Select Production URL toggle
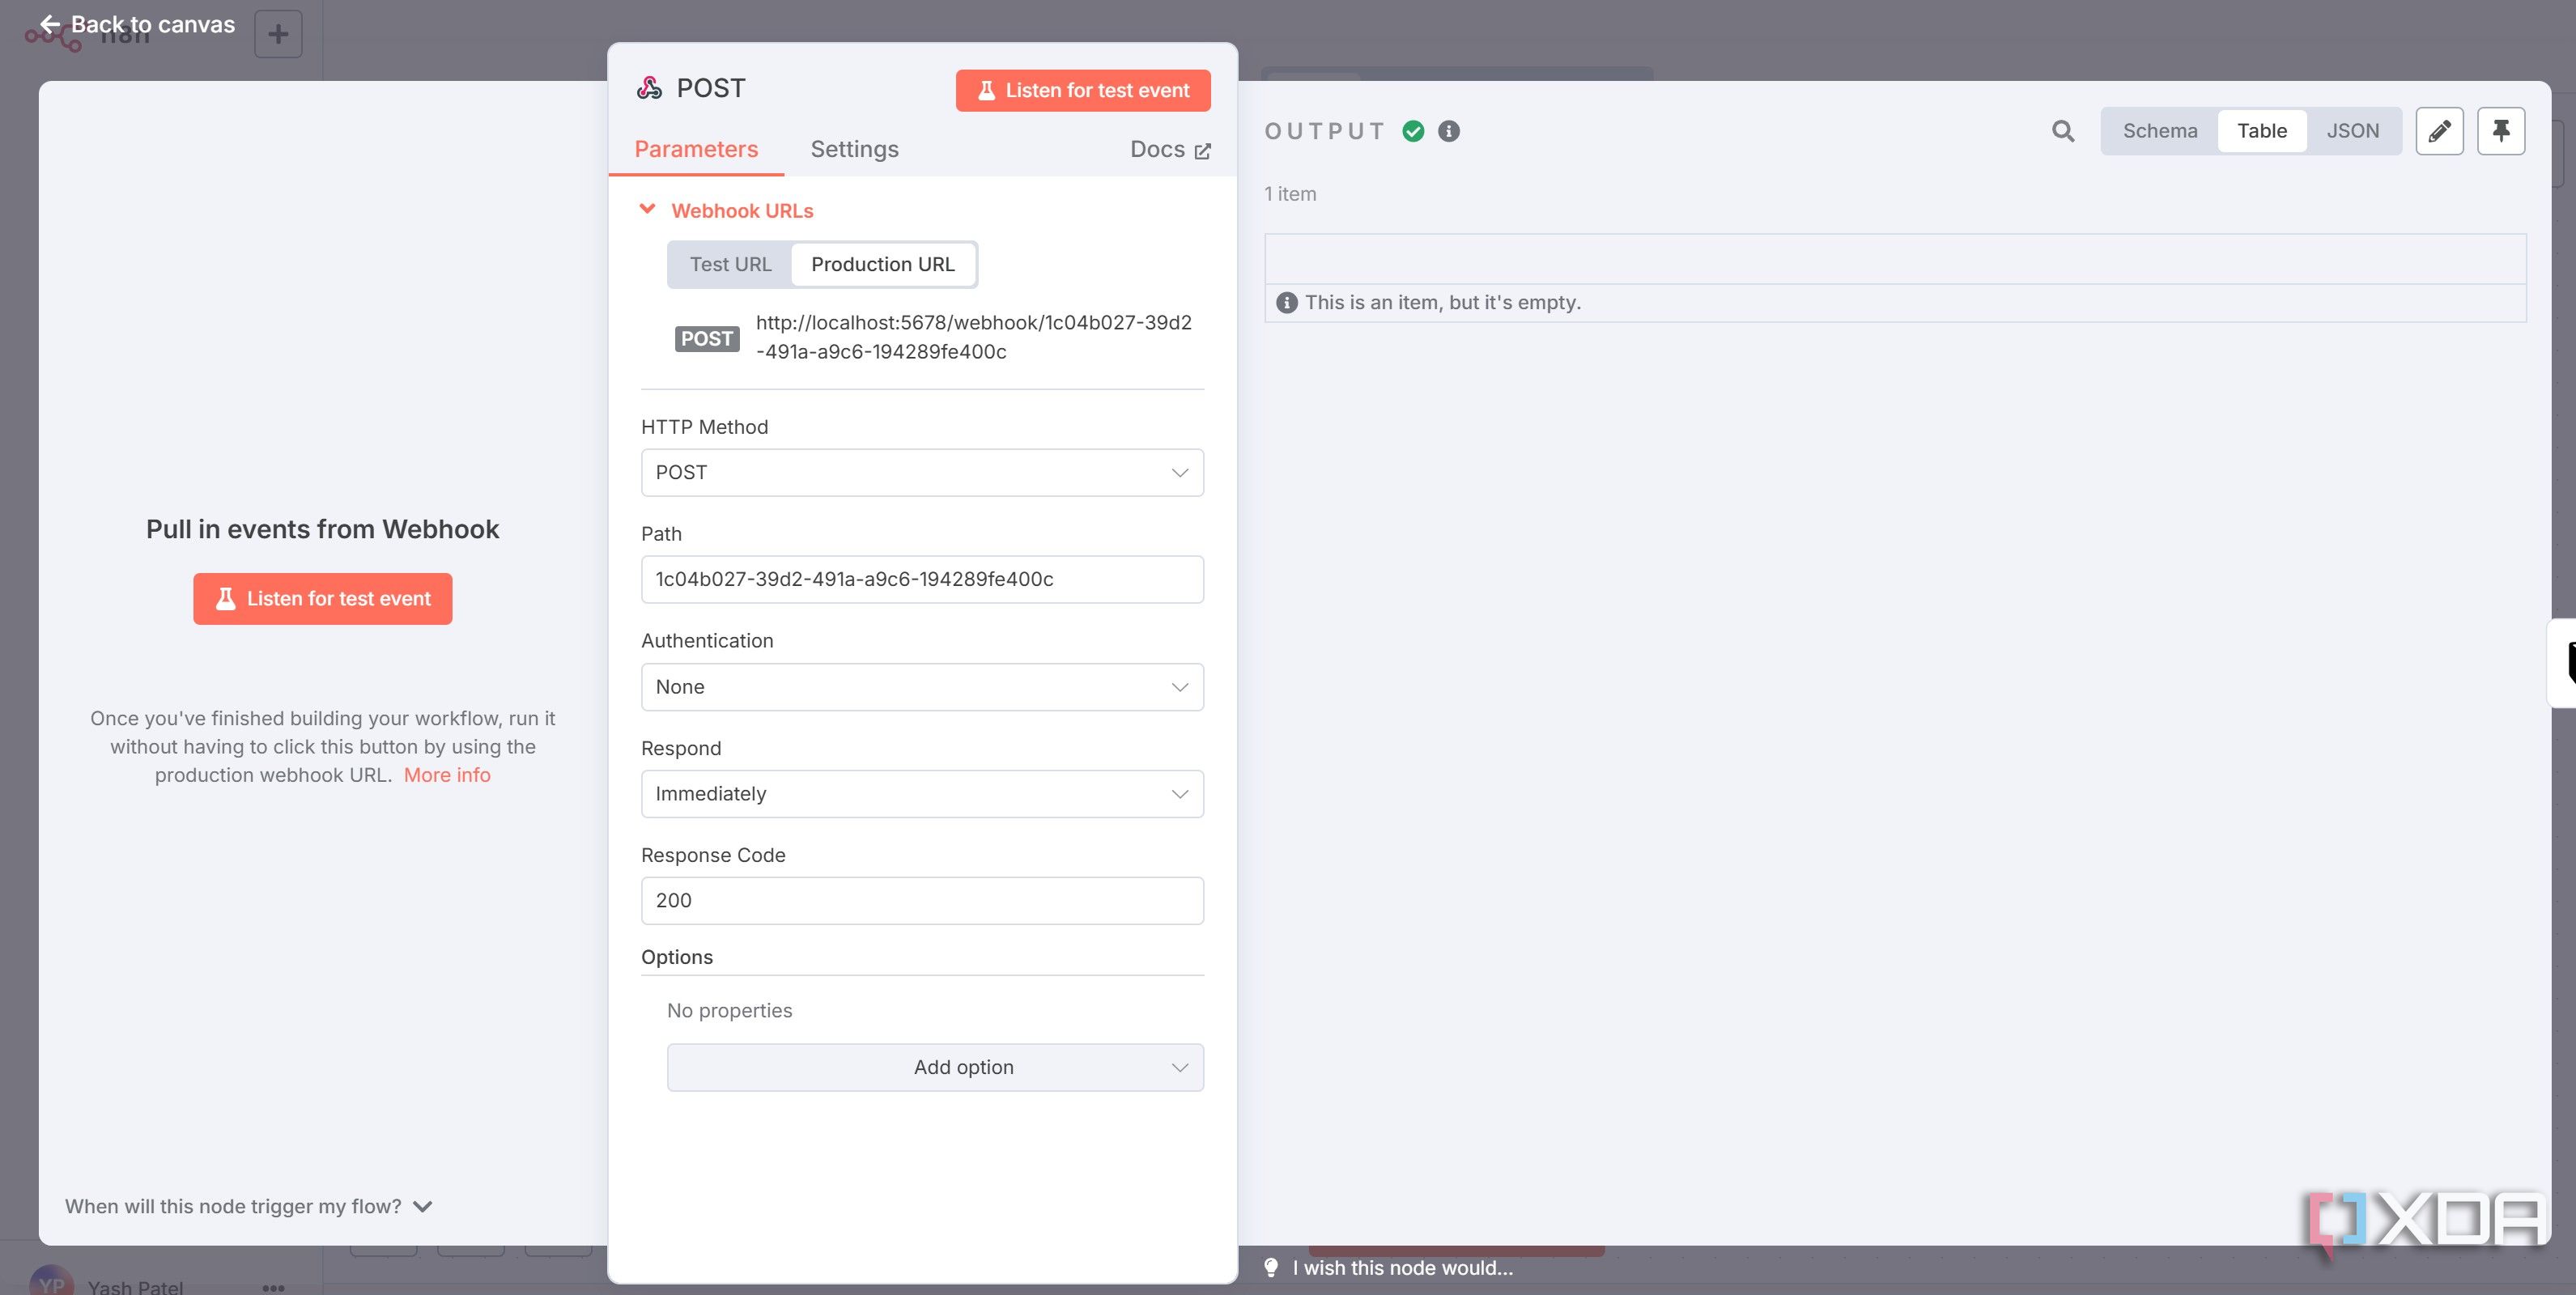2576x1295 pixels. (883, 264)
